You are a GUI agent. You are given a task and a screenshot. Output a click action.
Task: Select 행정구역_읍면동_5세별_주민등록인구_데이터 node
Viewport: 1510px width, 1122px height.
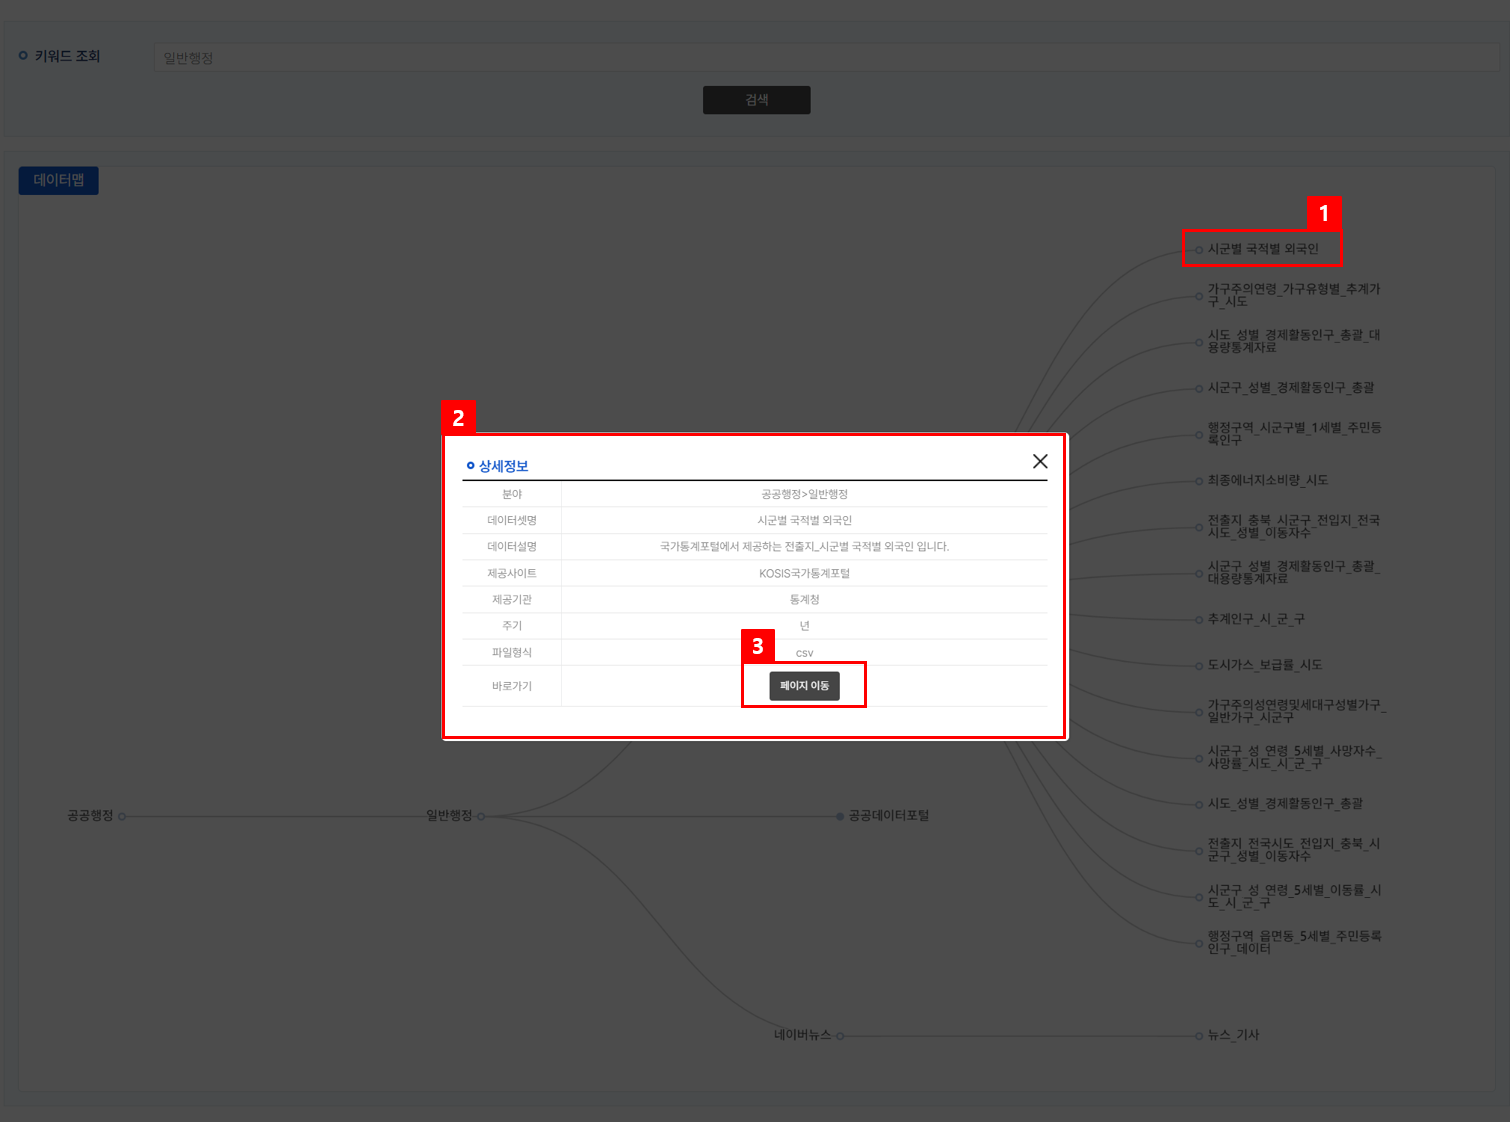[1293, 942]
